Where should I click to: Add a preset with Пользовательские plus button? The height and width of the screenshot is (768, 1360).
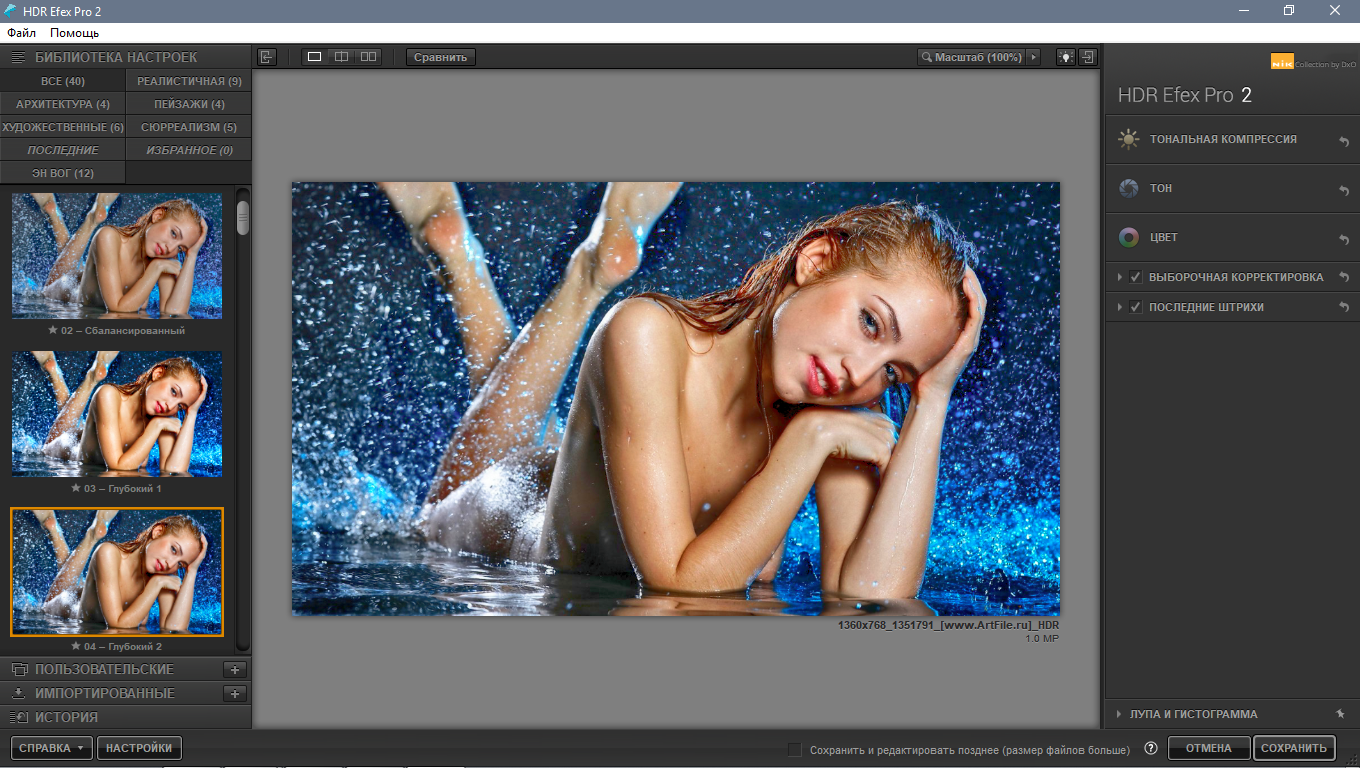pyautogui.click(x=235, y=670)
